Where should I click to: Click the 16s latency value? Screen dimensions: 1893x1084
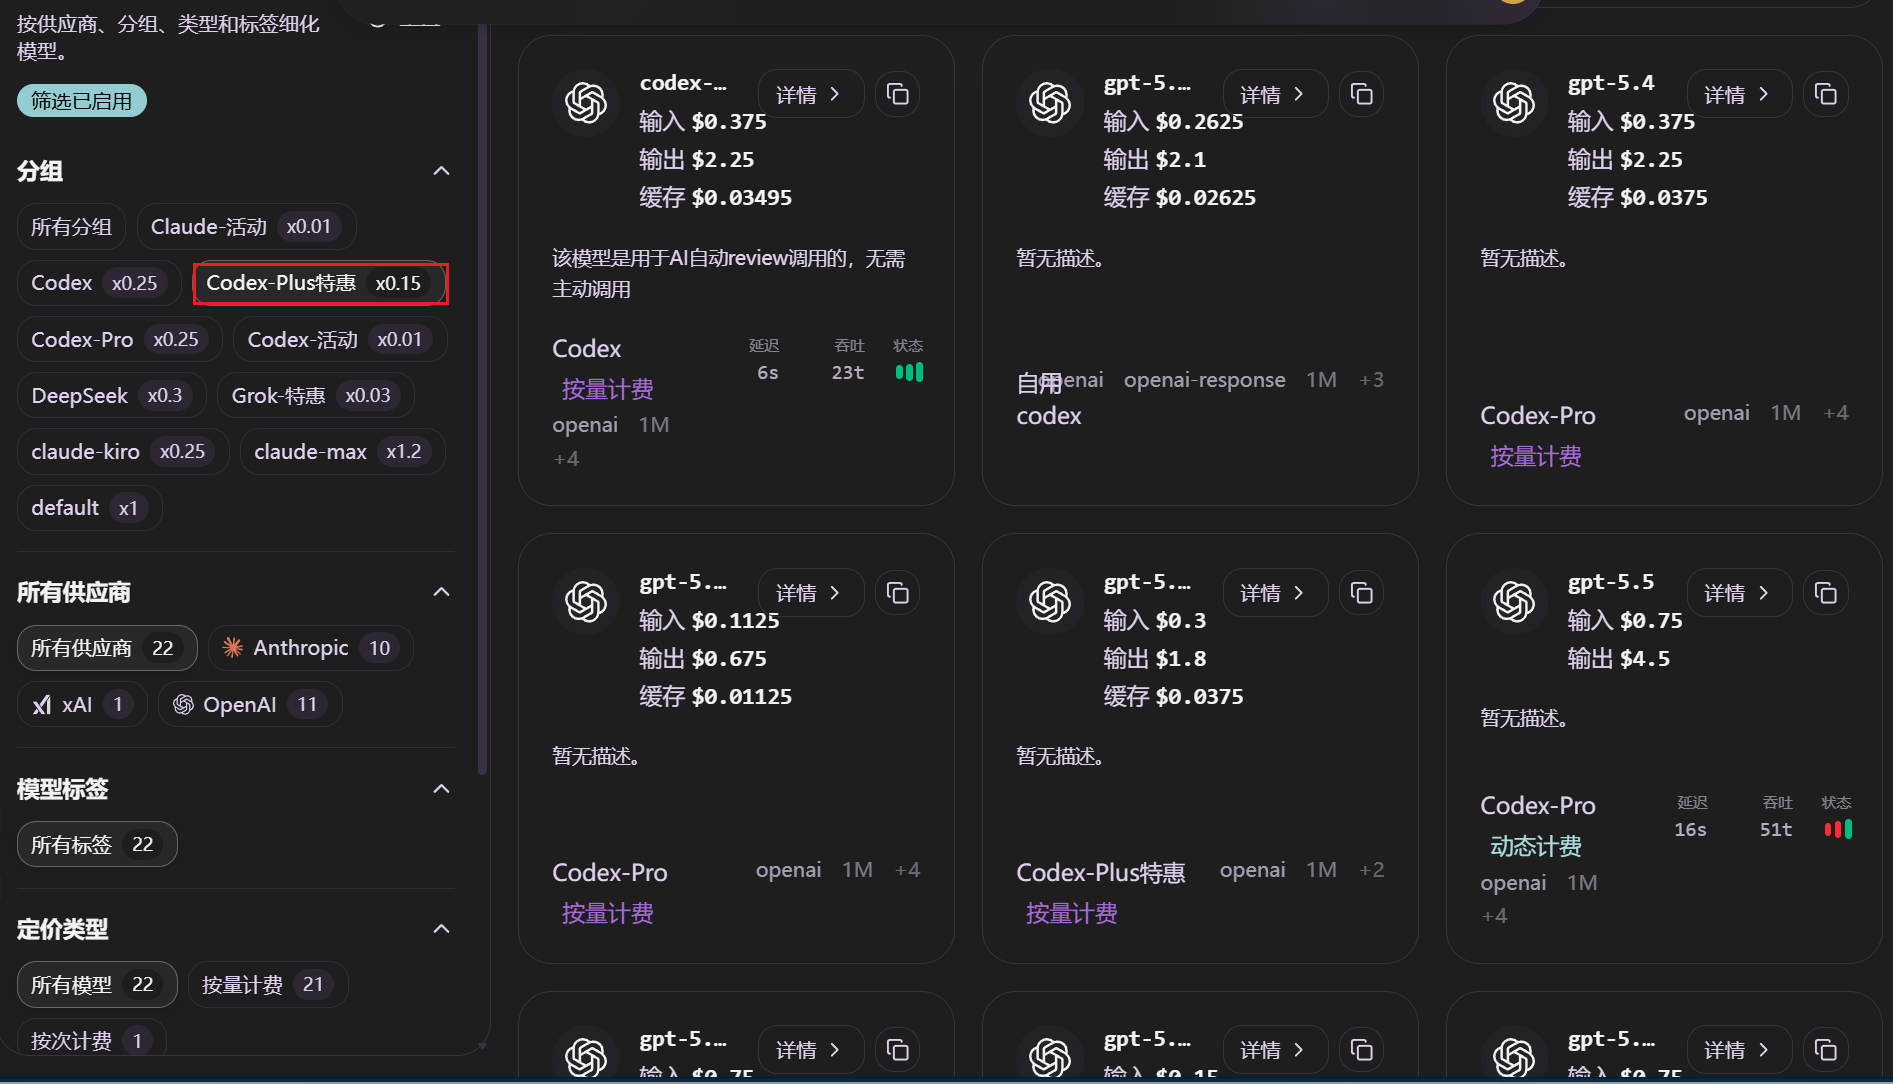pyautogui.click(x=1691, y=829)
